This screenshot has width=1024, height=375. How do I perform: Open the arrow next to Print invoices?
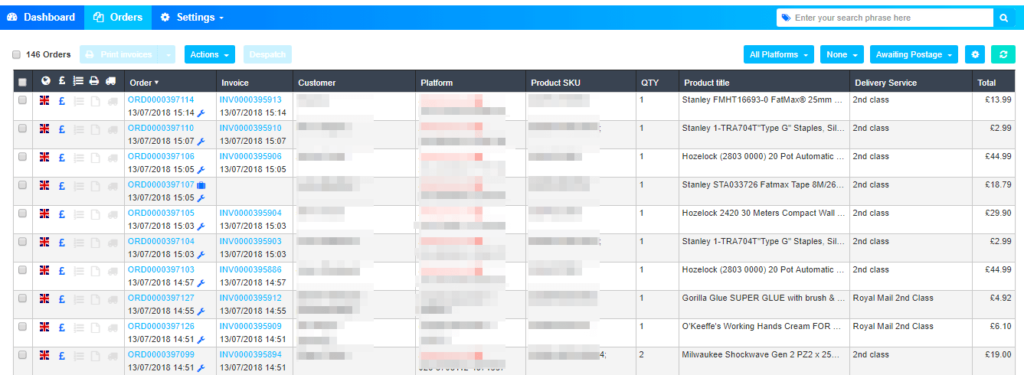(168, 54)
